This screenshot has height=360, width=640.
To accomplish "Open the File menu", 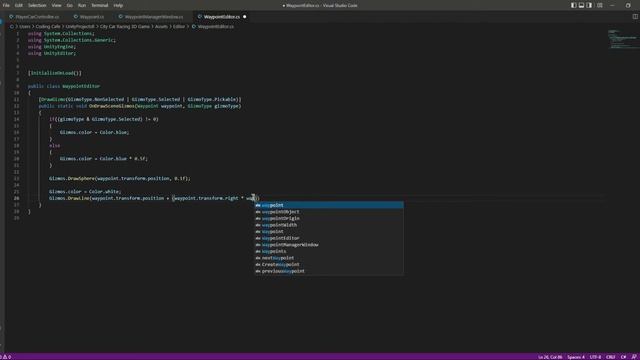I will coord(6,5).
